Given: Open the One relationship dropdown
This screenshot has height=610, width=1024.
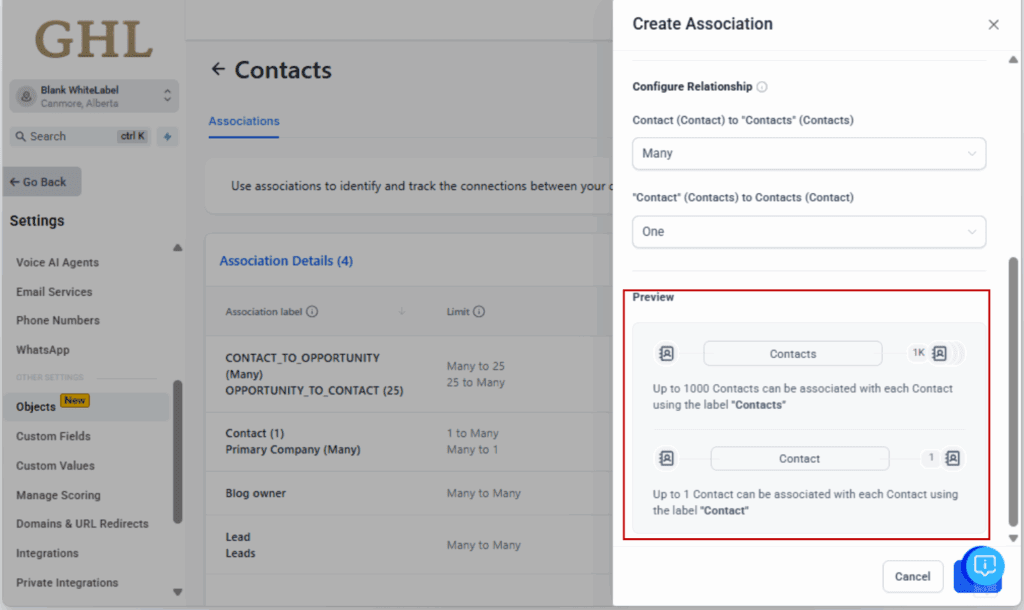Looking at the screenshot, I should (809, 232).
